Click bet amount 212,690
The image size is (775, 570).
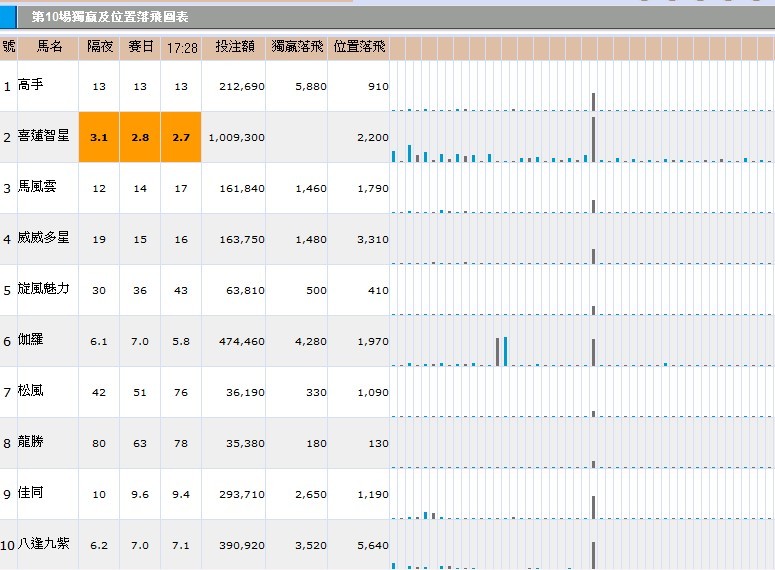pyautogui.click(x=242, y=87)
